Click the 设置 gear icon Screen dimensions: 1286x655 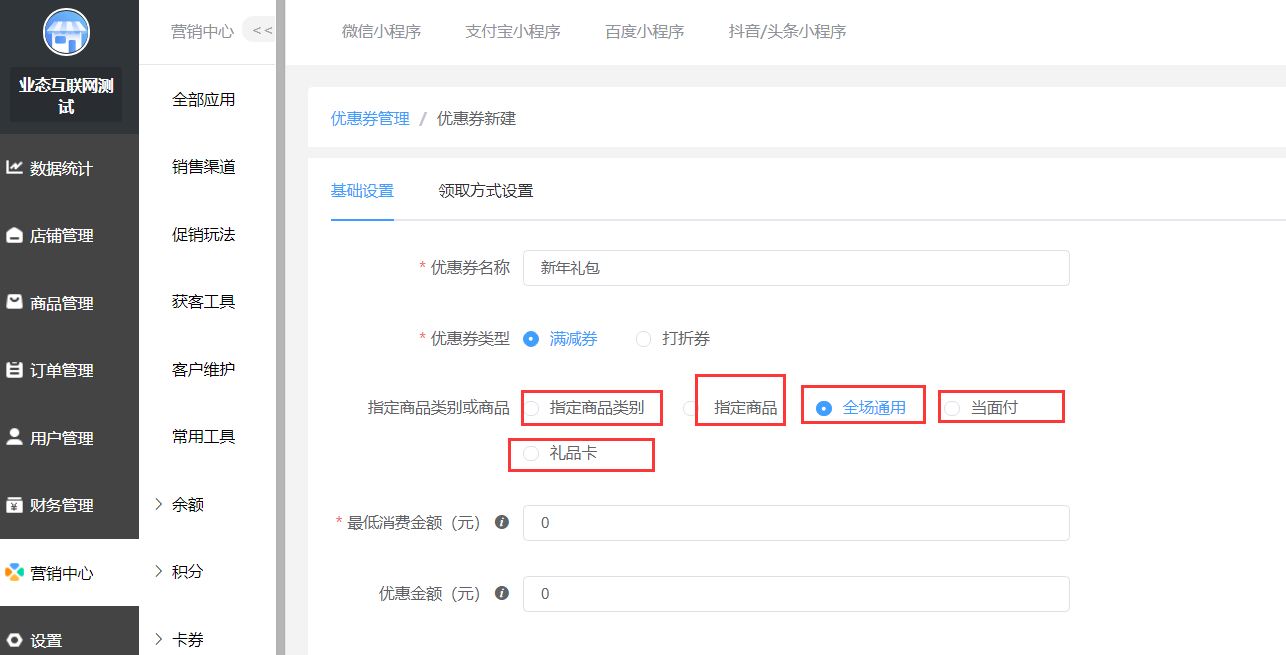point(14,640)
